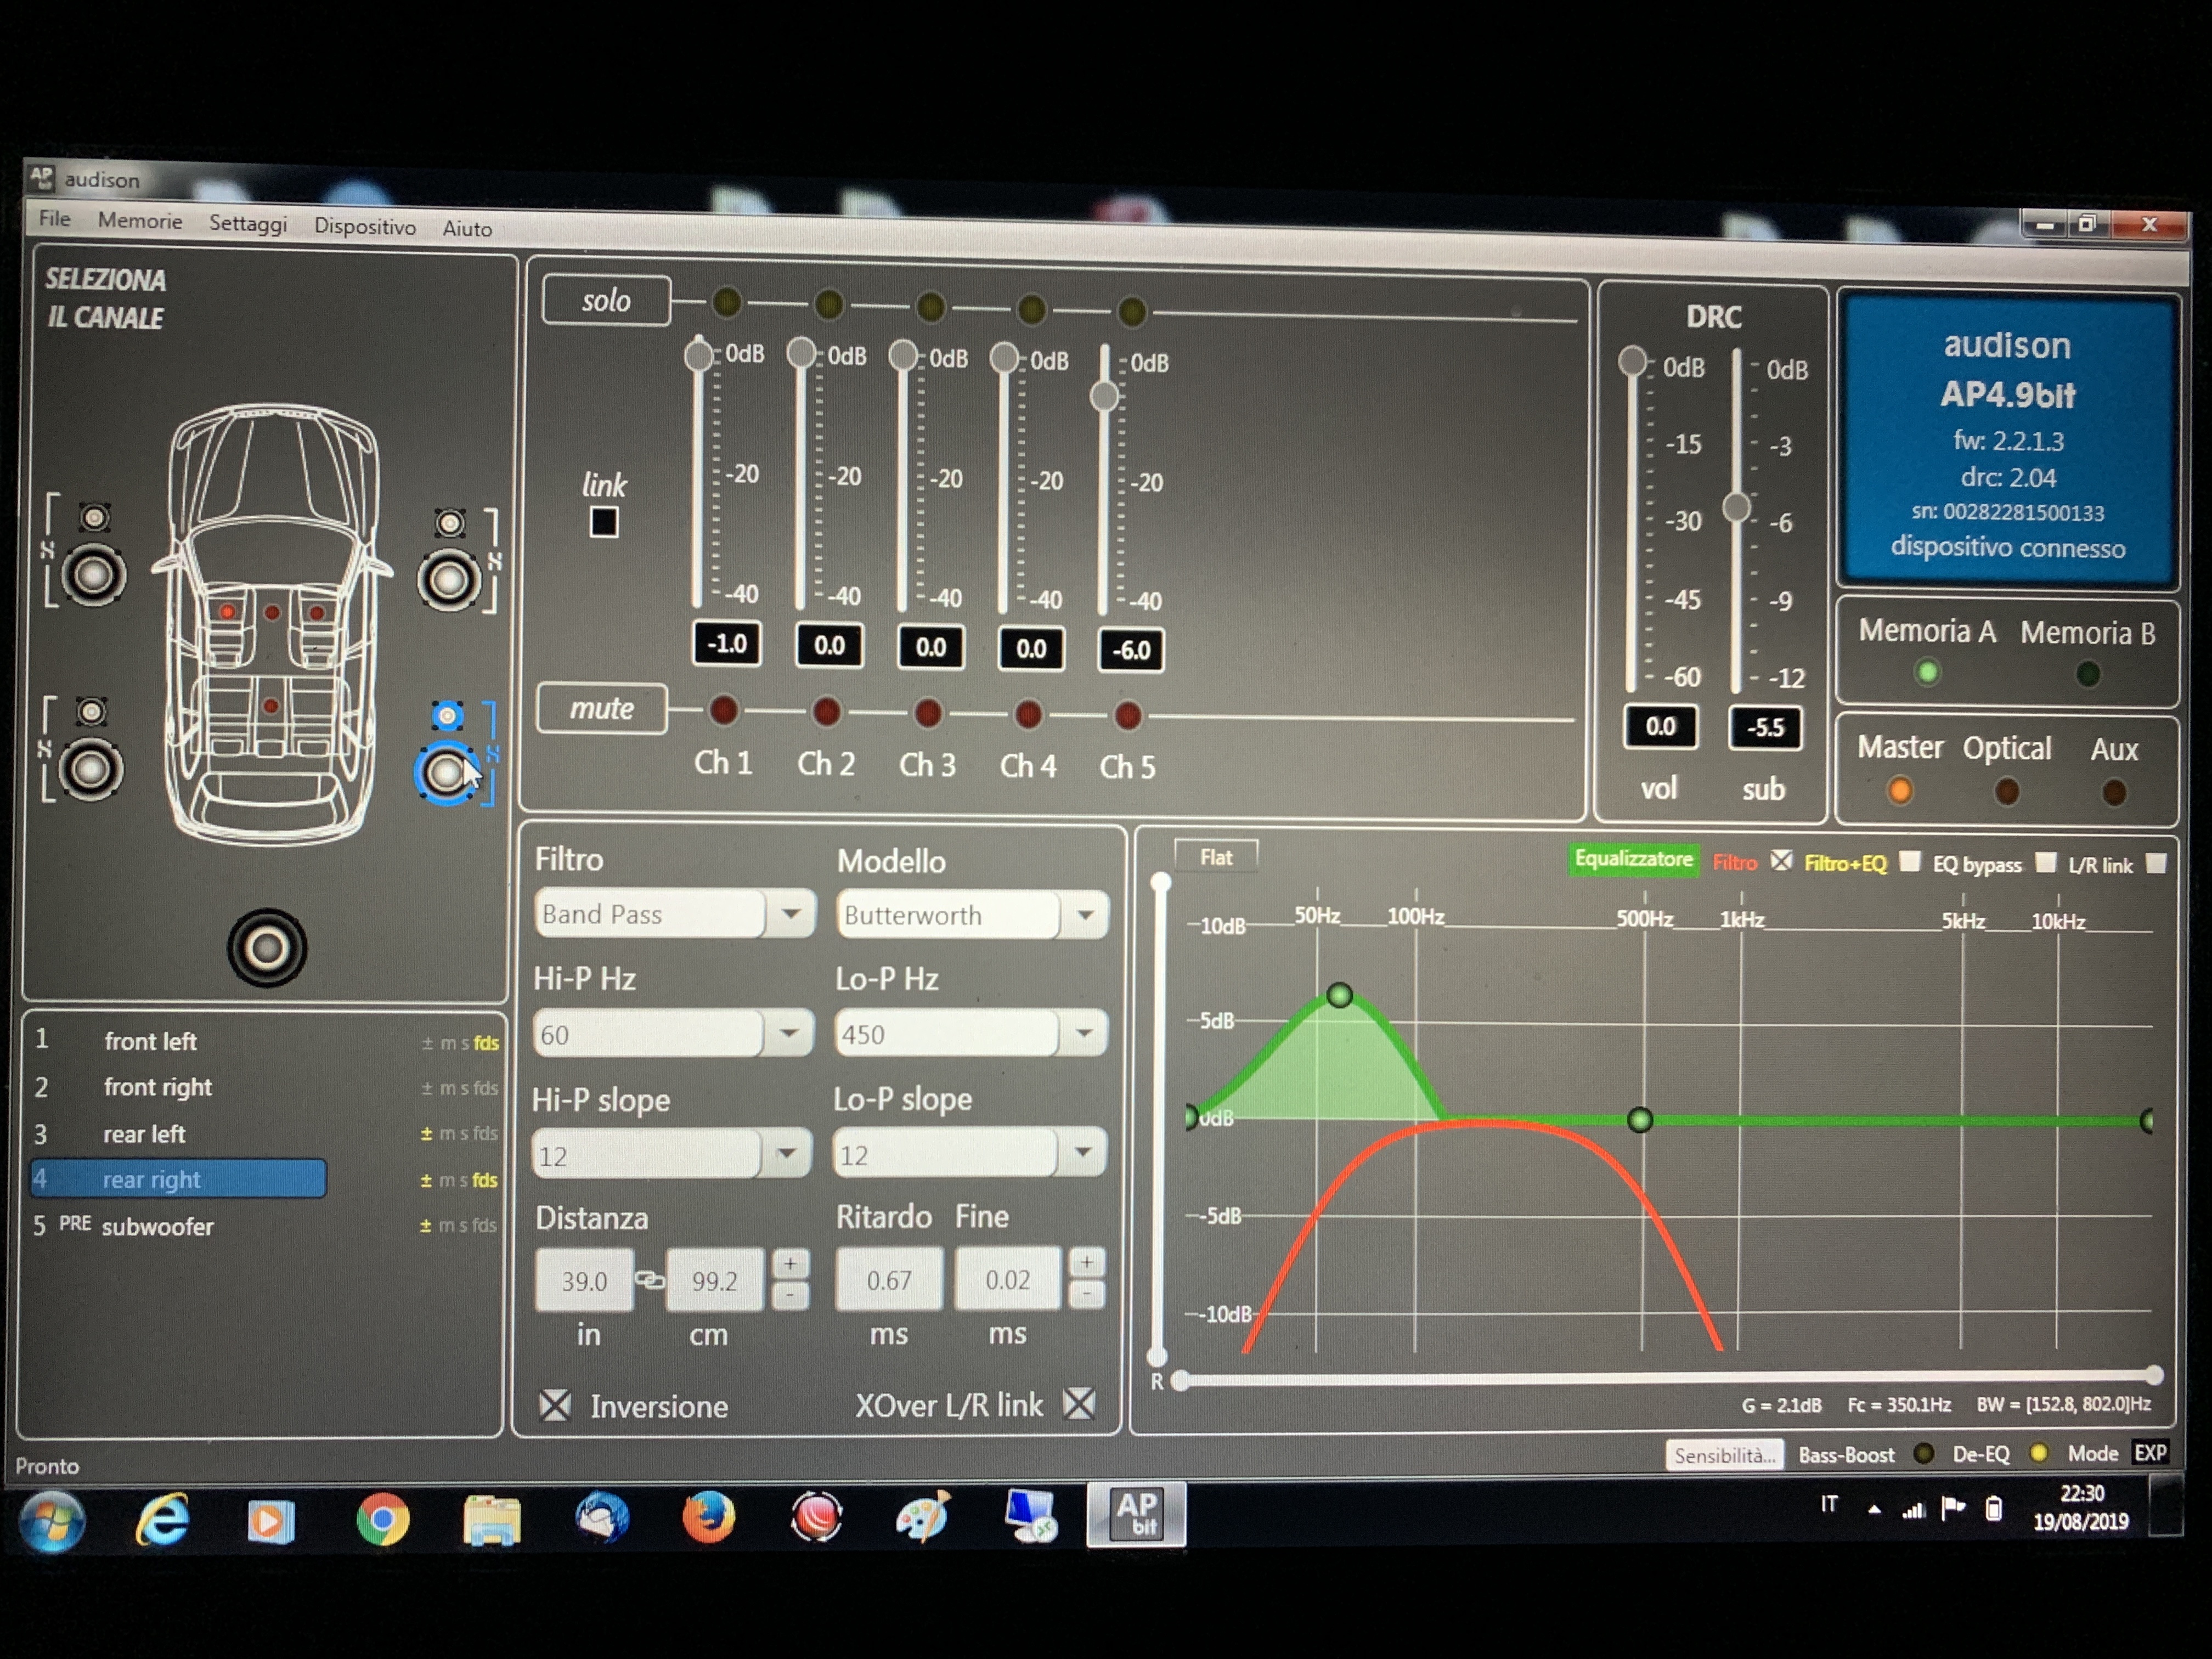Enable the EQ bypass checkbox
The width and height of the screenshot is (2212, 1659).
[2046, 862]
